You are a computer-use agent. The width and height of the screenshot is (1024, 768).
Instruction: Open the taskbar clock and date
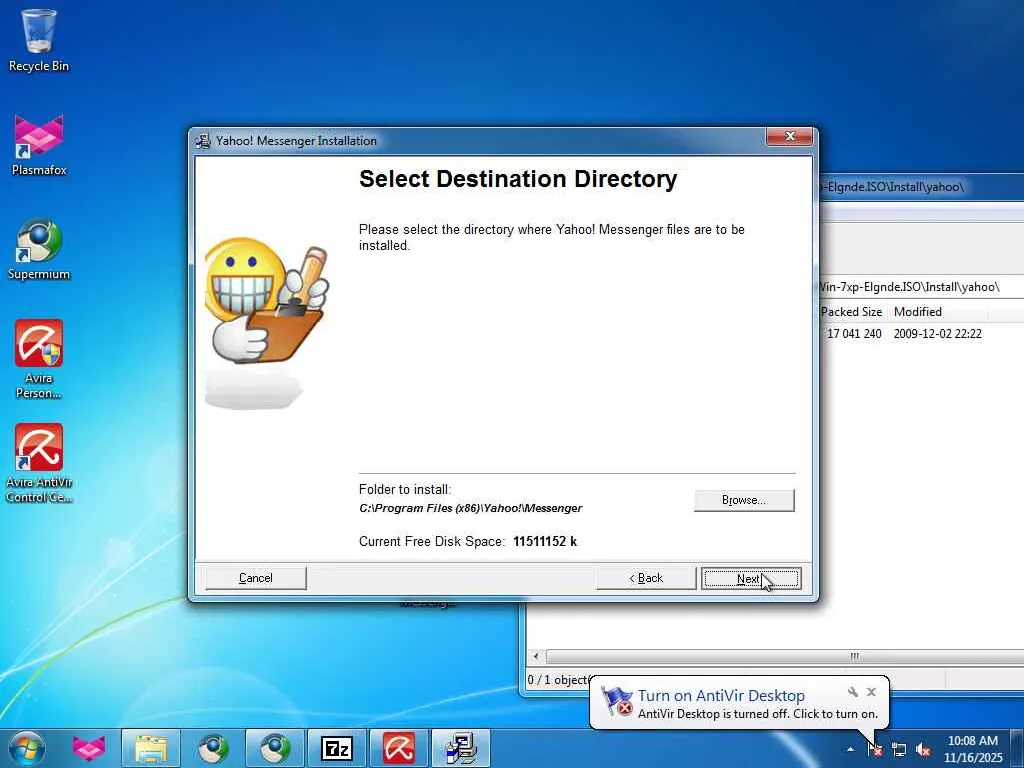coord(972,749)
